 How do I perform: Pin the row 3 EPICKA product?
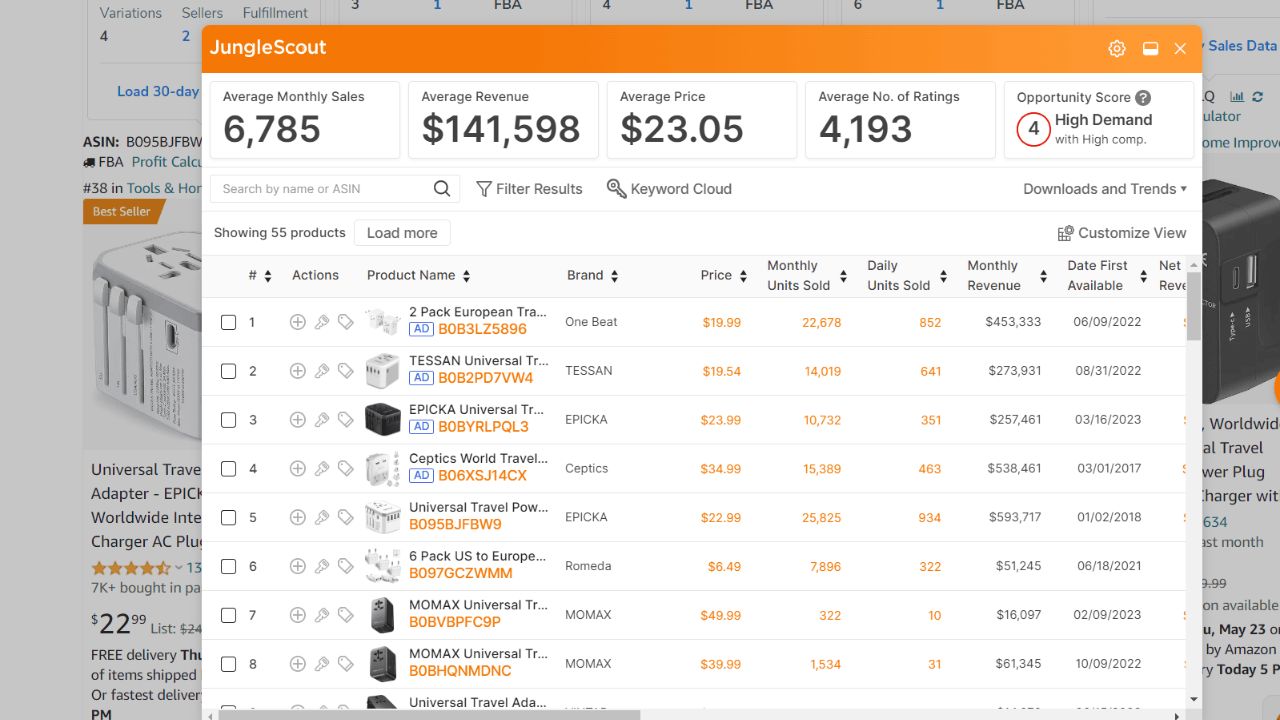pyautogui.click(x=321, y=420)
